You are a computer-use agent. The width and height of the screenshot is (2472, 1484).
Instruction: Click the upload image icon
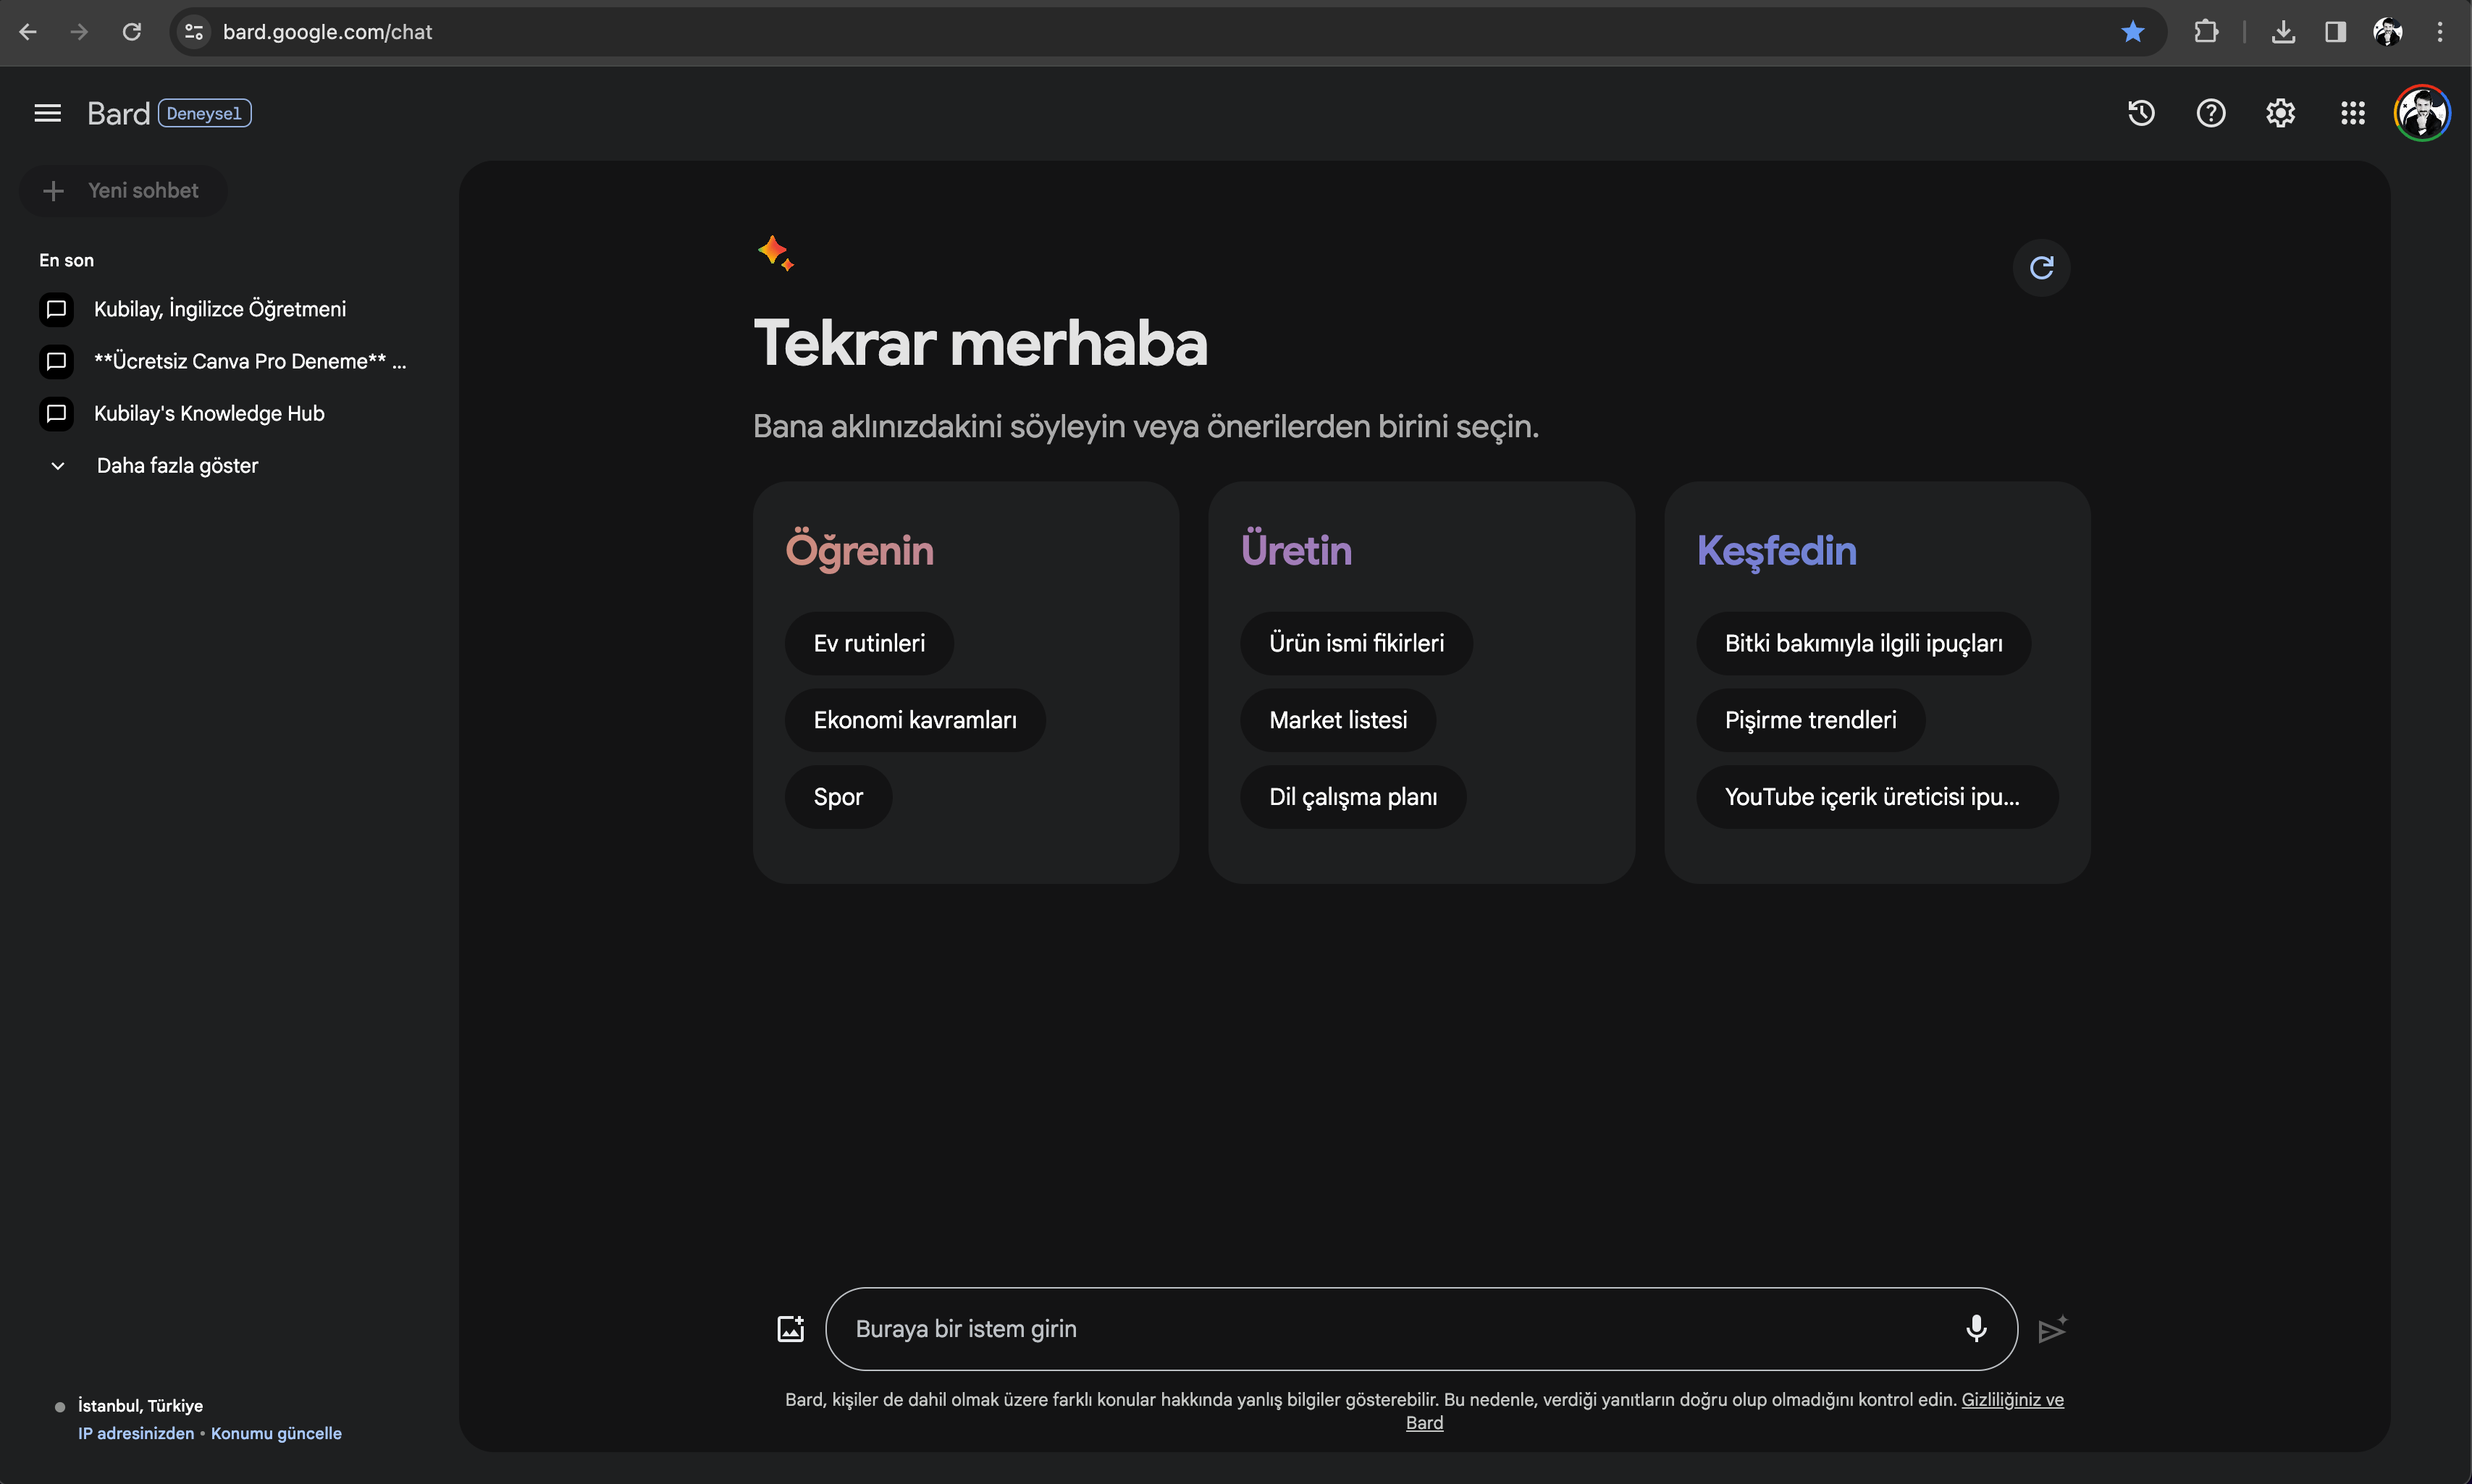click(791, 1329)
